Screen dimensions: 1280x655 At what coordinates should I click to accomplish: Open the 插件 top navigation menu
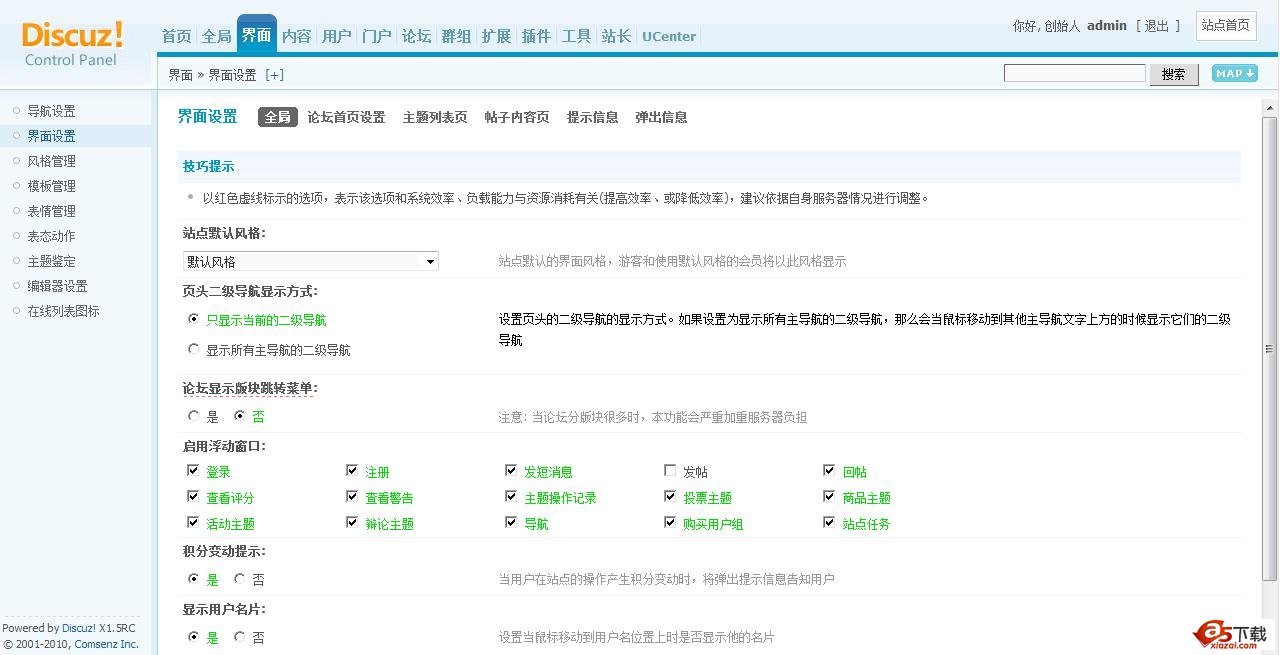click(536, 36)
